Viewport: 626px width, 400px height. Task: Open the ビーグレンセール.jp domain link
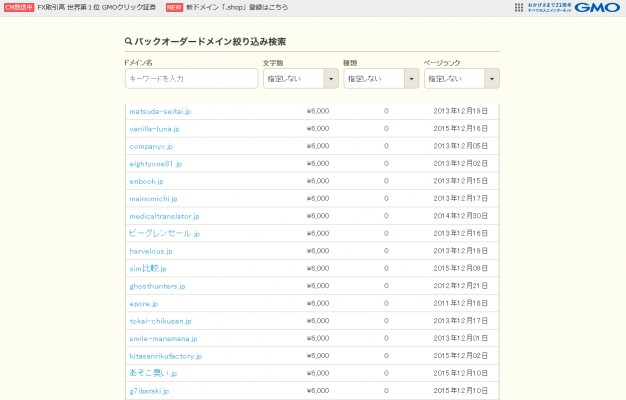(164, 234)
